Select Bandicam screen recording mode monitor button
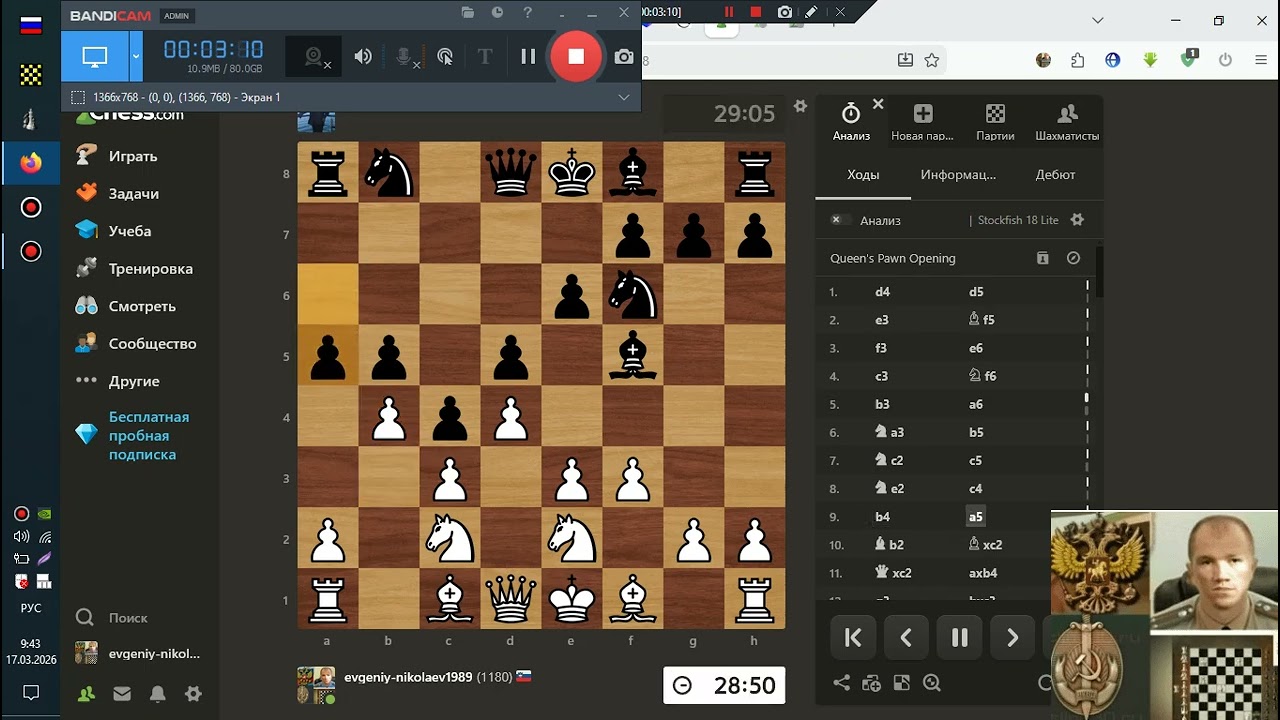The image size is (1280, 720). [x=95, y=57]
